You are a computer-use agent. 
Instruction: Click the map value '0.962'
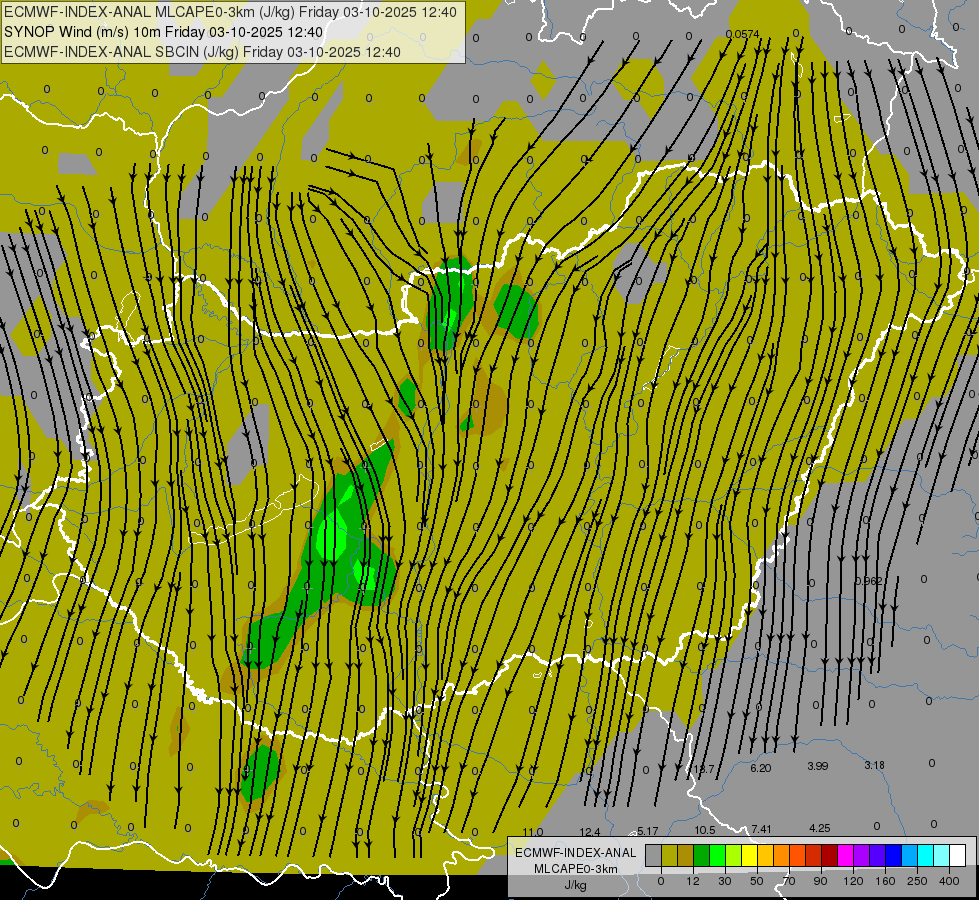pos(868,581)
